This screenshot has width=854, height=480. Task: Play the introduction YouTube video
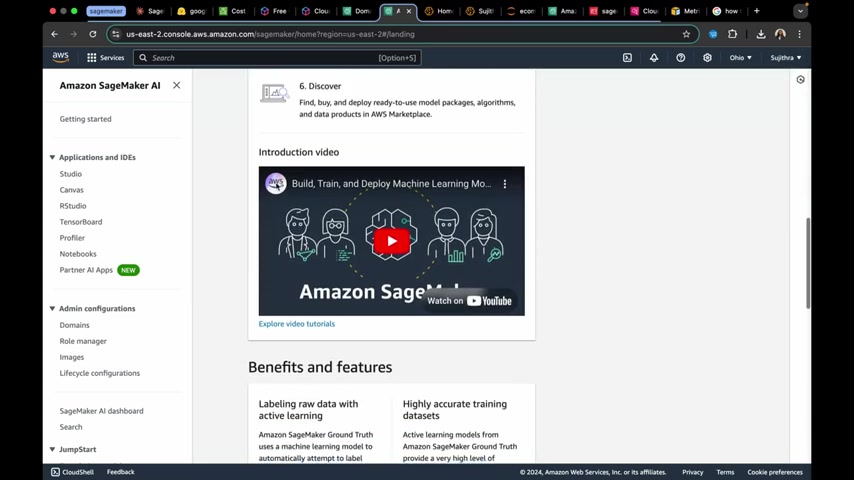click(392, 241)
